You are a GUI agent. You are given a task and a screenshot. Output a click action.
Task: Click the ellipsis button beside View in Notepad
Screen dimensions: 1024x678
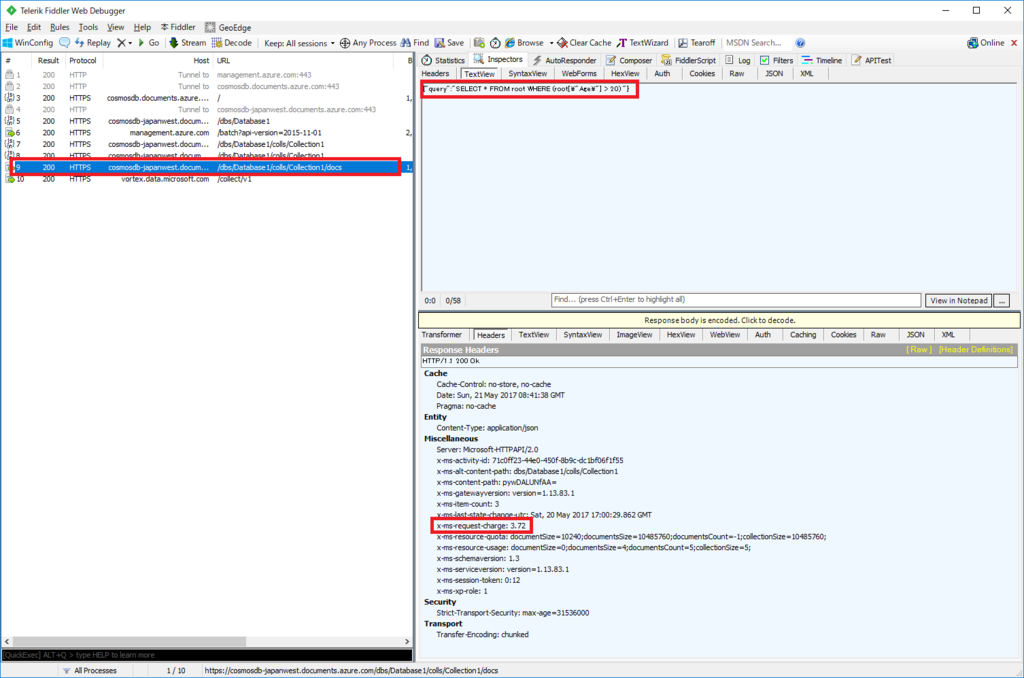coord(1002,300)
